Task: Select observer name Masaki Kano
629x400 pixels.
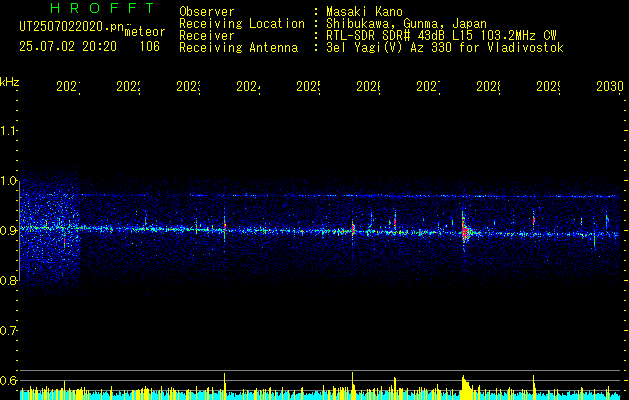Action: 364,11
